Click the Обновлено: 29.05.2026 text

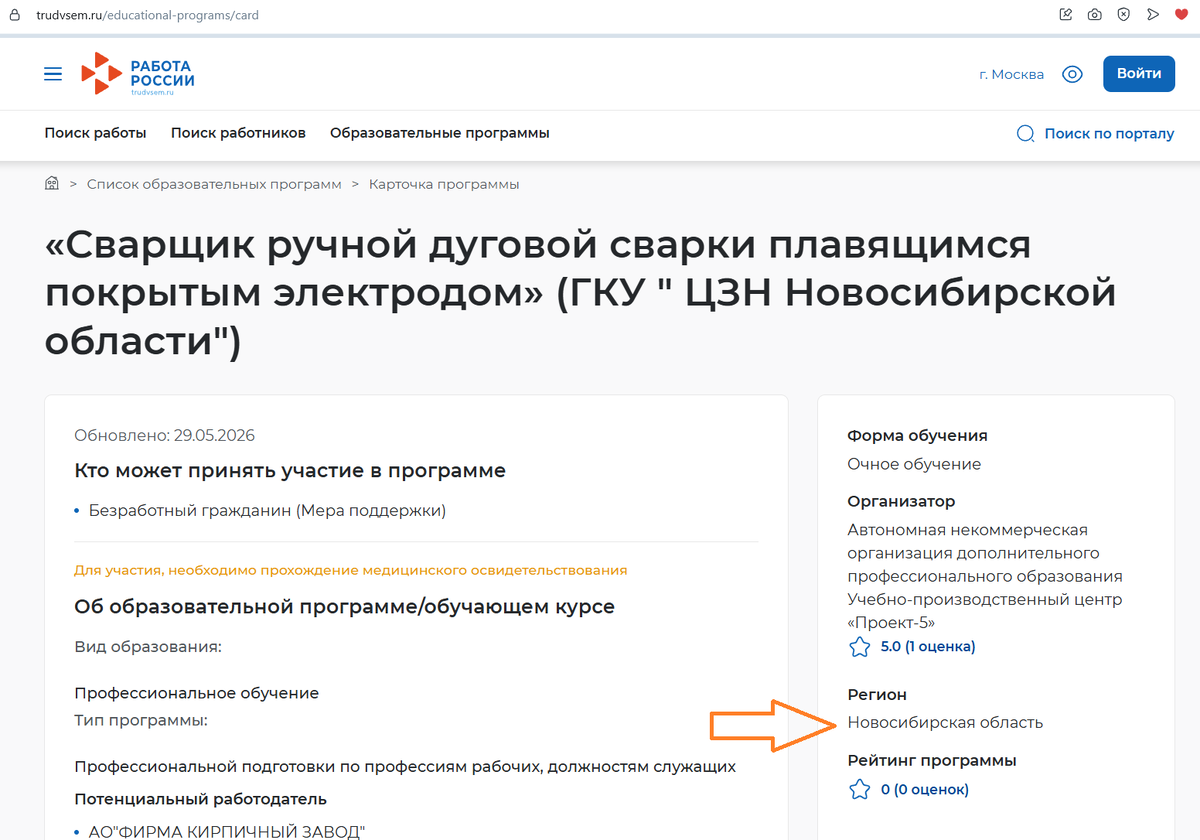pyautogui.click(x=165, y=435)
